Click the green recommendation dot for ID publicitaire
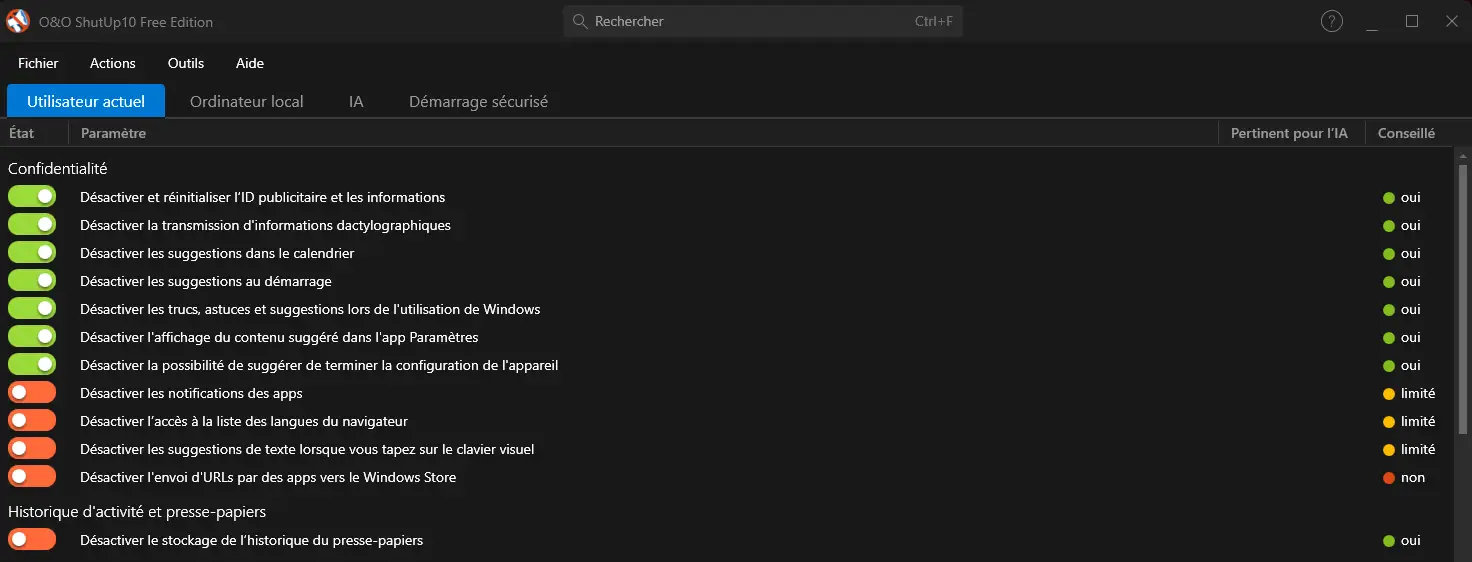This screenshot has width=1472, height=562. coord(1389,197)
